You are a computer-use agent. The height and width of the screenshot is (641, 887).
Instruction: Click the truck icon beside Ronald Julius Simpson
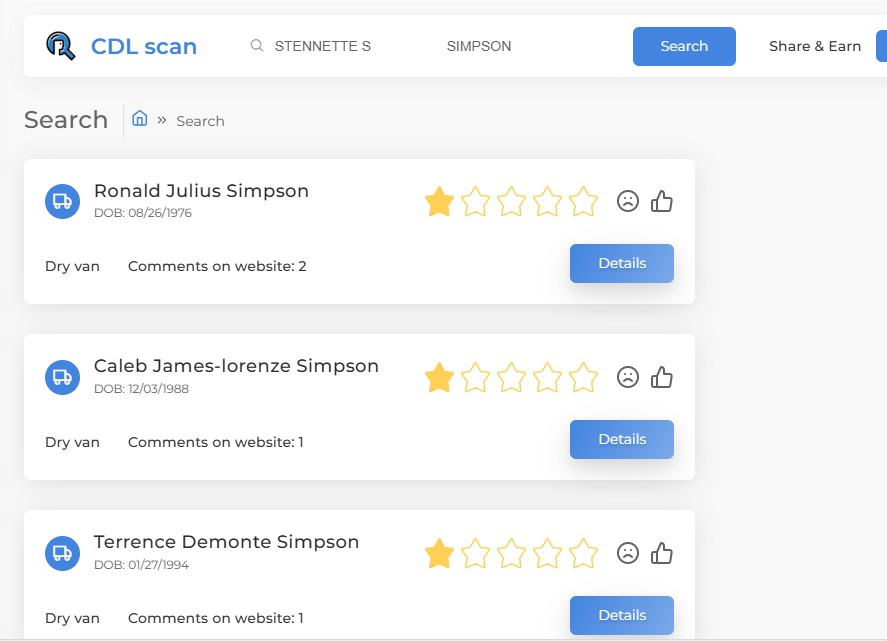tap(62, 201)
